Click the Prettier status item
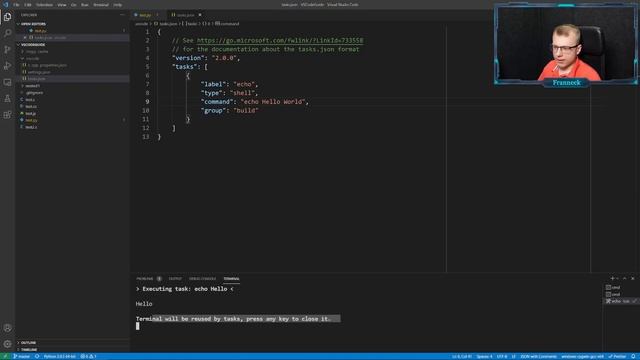Viewport: 640px width, 360px height. coord(617,356)
